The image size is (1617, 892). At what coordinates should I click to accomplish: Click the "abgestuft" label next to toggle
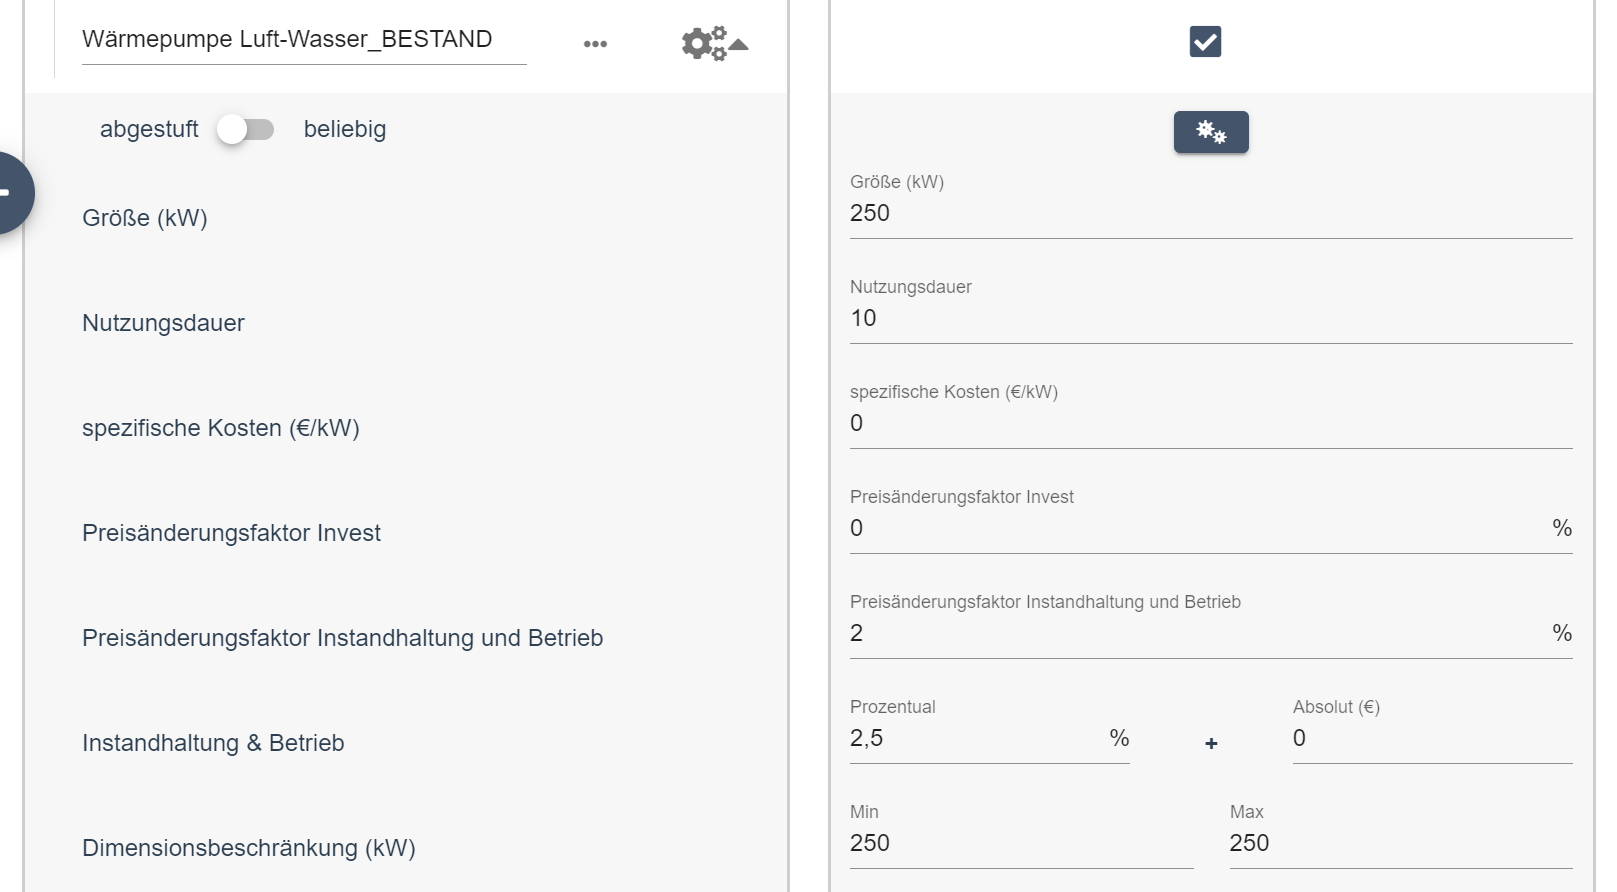click(x=149, y=130)
